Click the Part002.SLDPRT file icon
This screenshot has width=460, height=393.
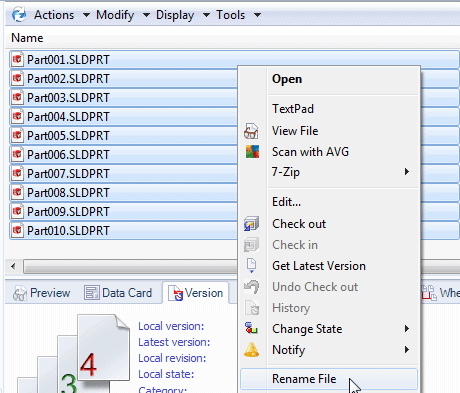pyautogui.click(x=17, y=79)
